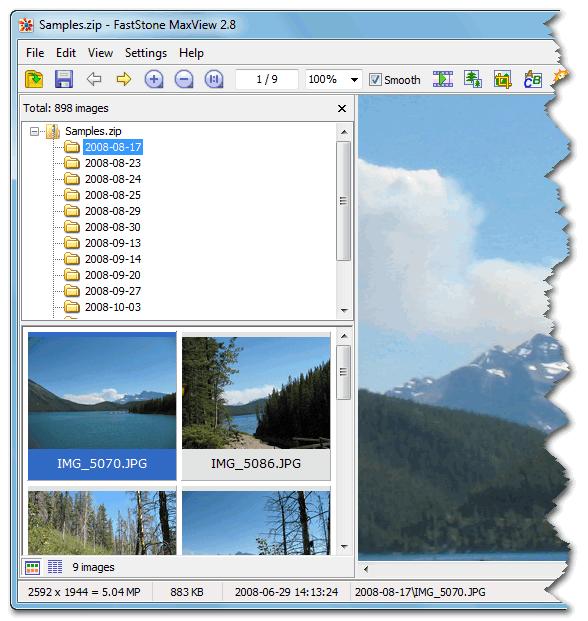The width and height of the screenshot is (588, 621).
Task: Open the crop tool icon in the toolbar
Action: (502, 79)
